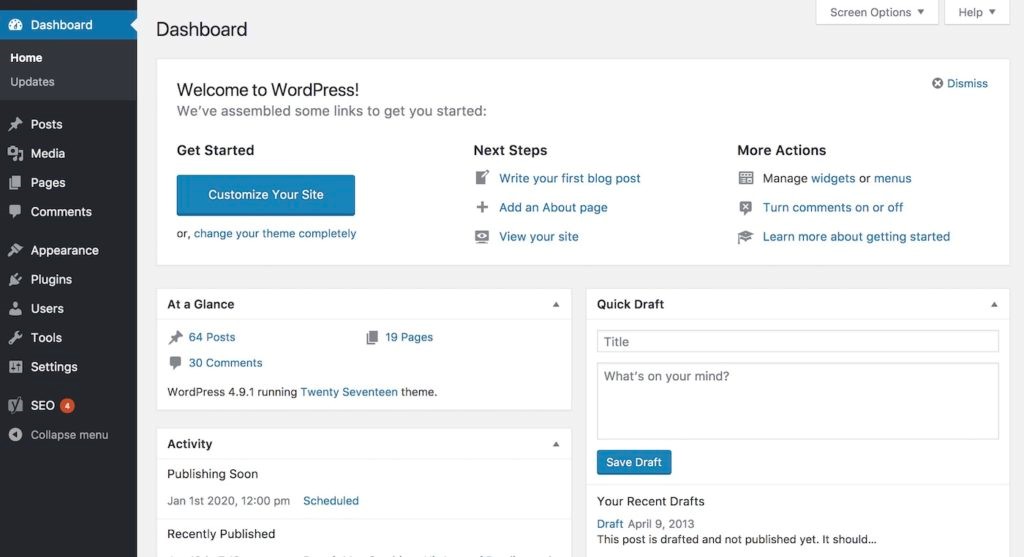
Task: Open the Settings menu item
Action: coord(54,367)
